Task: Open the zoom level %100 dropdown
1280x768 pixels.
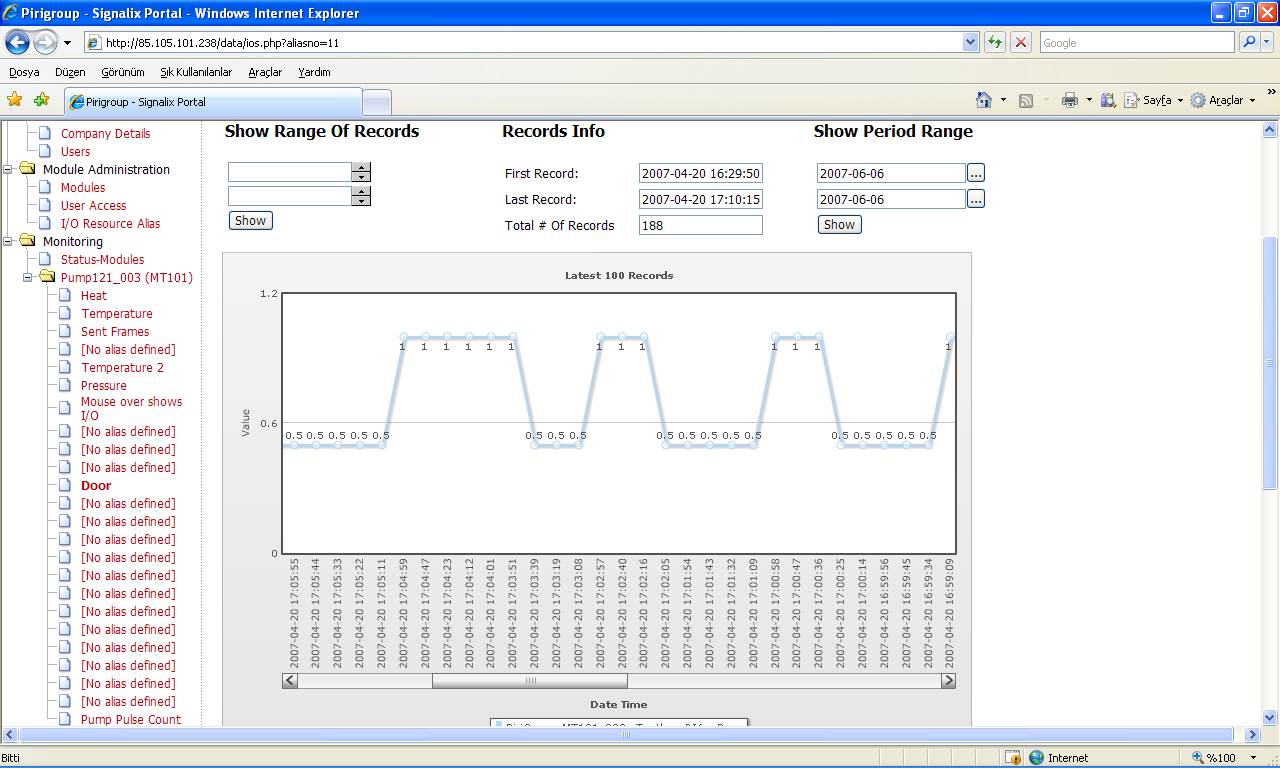Action: [1253, 758]
